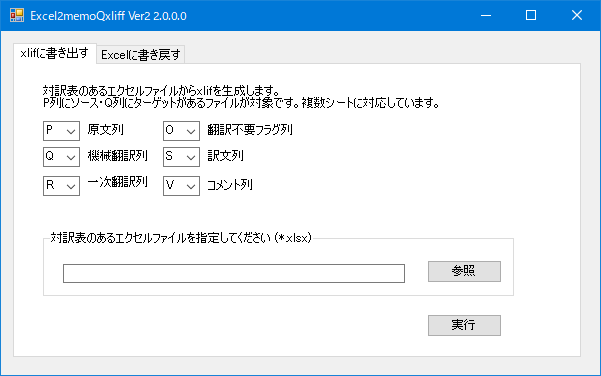Image resolution: width=601 pixels, height=376 pixels.
Task: Close the Excel2memoQxliff window
Action: pos(577,15)
